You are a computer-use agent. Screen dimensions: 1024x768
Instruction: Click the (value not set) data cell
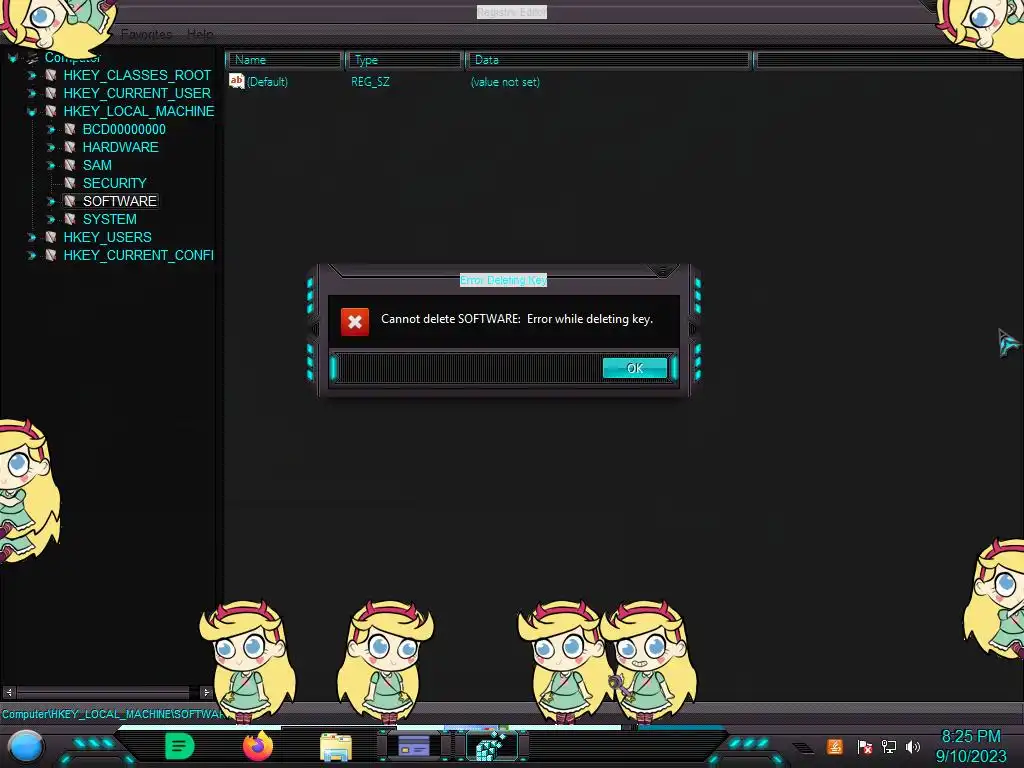click(x=505, y=82)
